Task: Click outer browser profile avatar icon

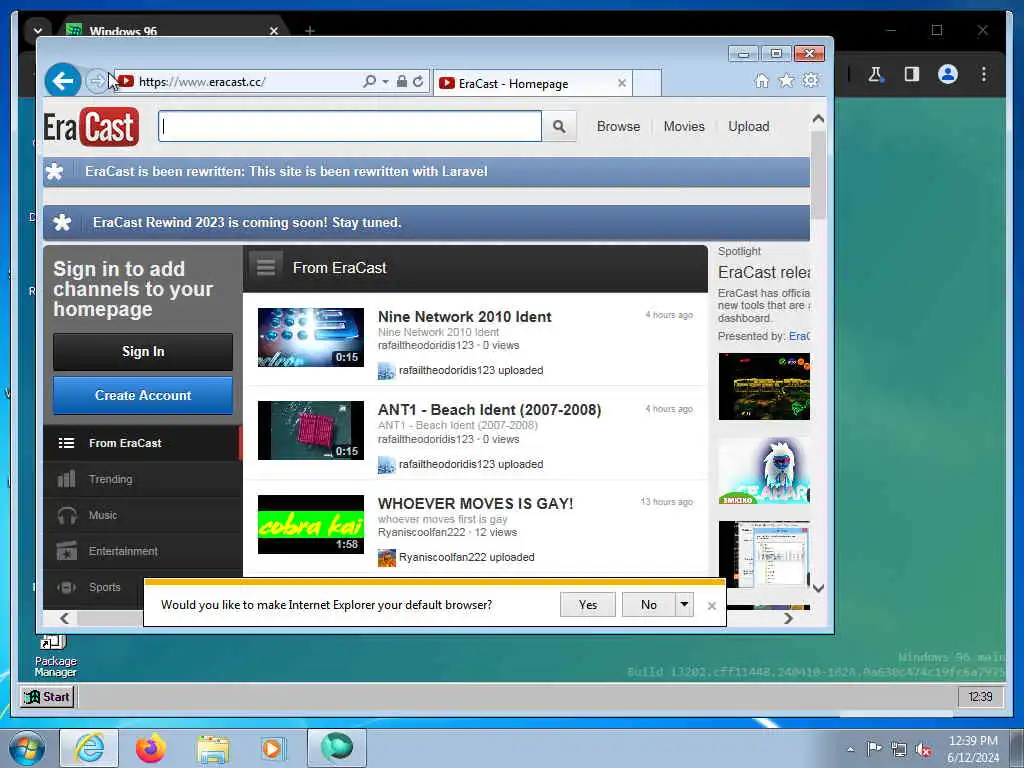Action: (x=948, y=74)
